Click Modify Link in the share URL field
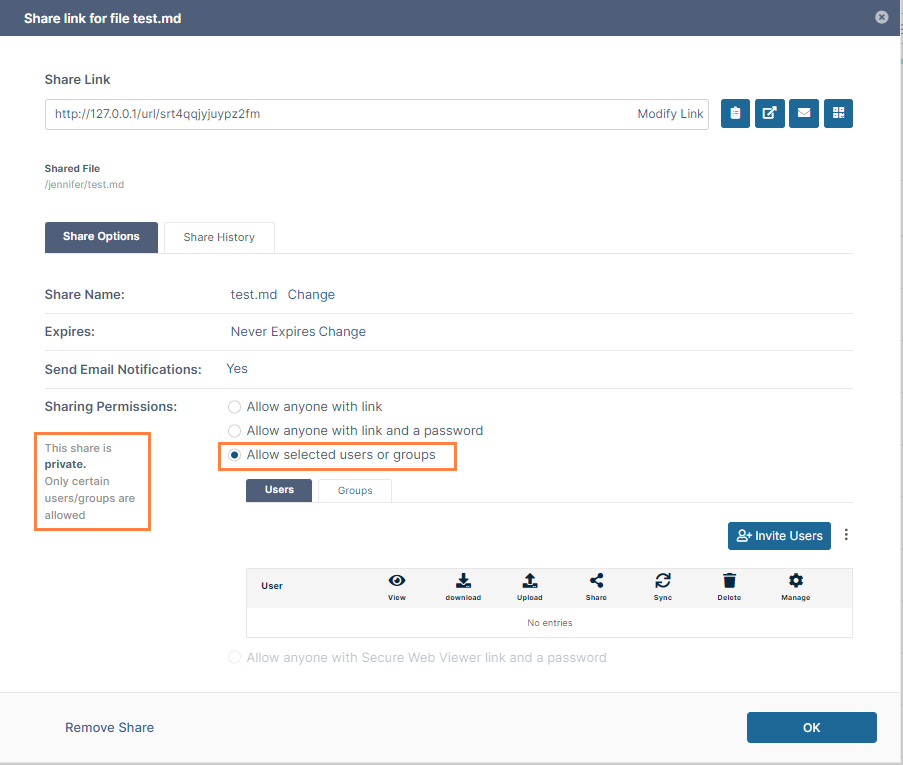The width and height of the screenshot is (903, 765). point(670,114)
